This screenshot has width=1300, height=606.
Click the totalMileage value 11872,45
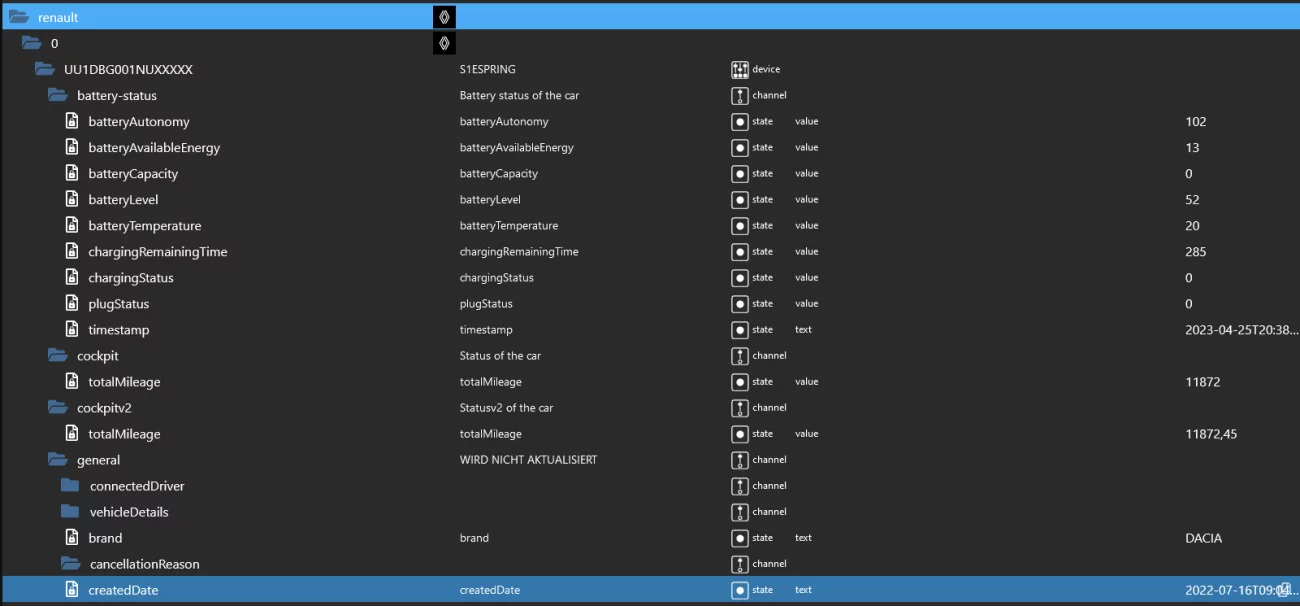point(1210,434)
